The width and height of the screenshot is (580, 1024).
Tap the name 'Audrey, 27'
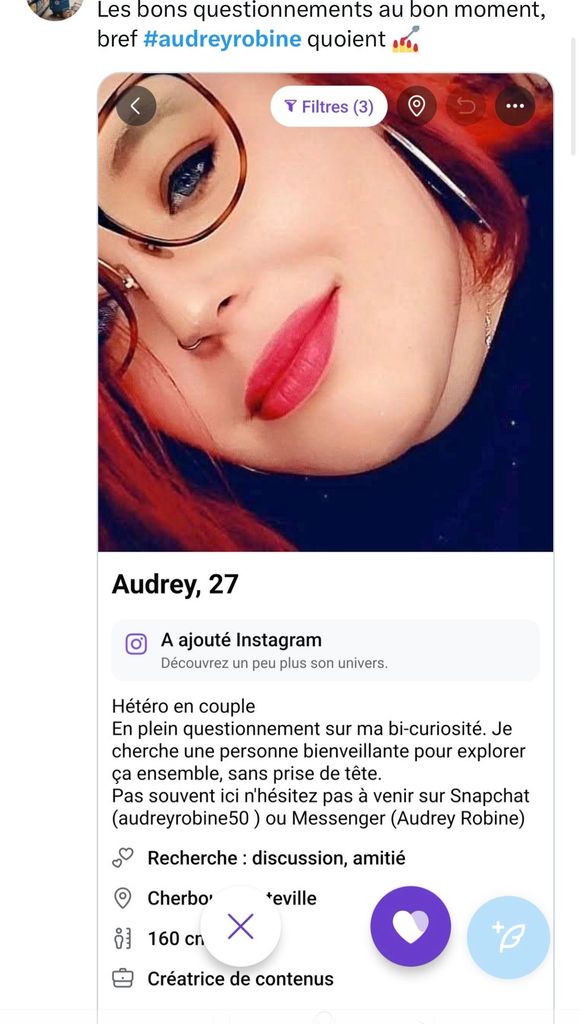pos(175,584)
